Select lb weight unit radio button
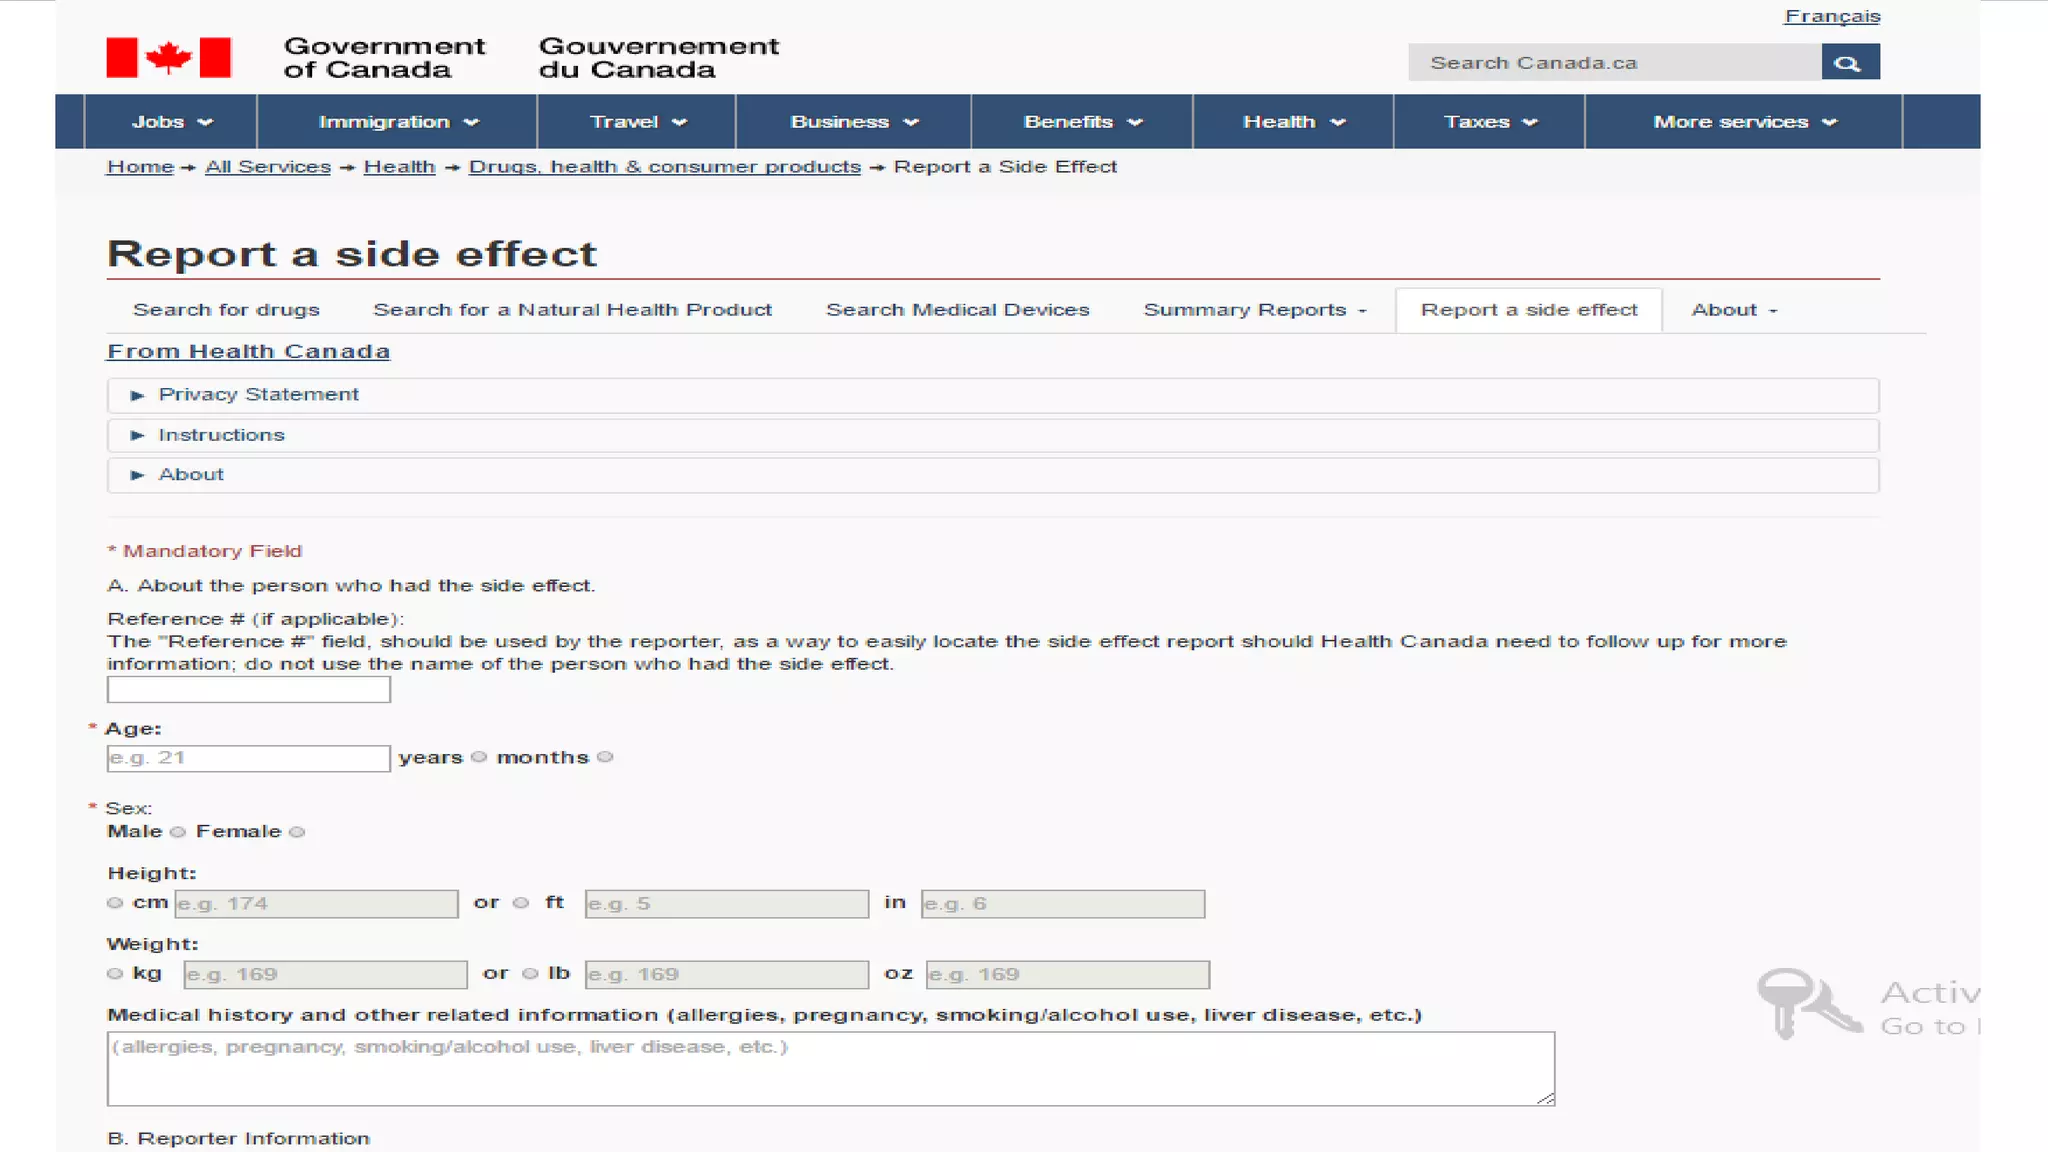The height and width of the screenshot is (1152, 2048). click(x=530, y=974)
